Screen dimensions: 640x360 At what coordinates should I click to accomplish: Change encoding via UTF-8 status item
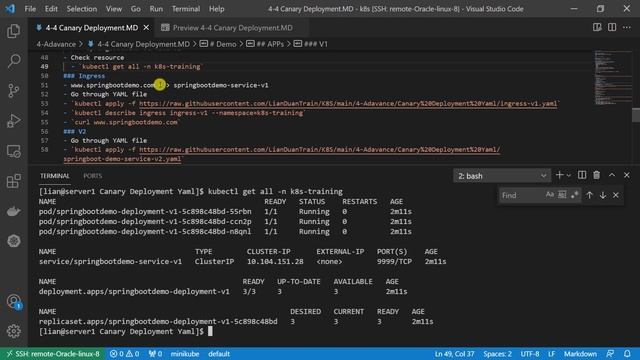(x=530, y=353)
